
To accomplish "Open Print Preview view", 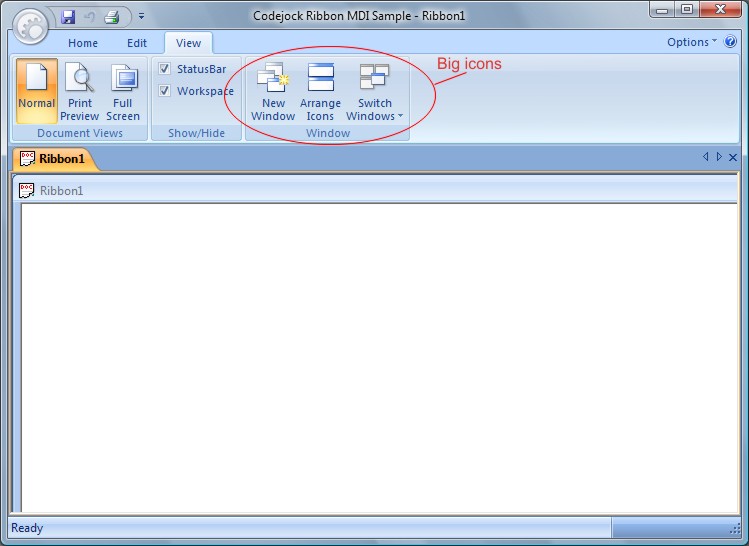I will (79, 91).
